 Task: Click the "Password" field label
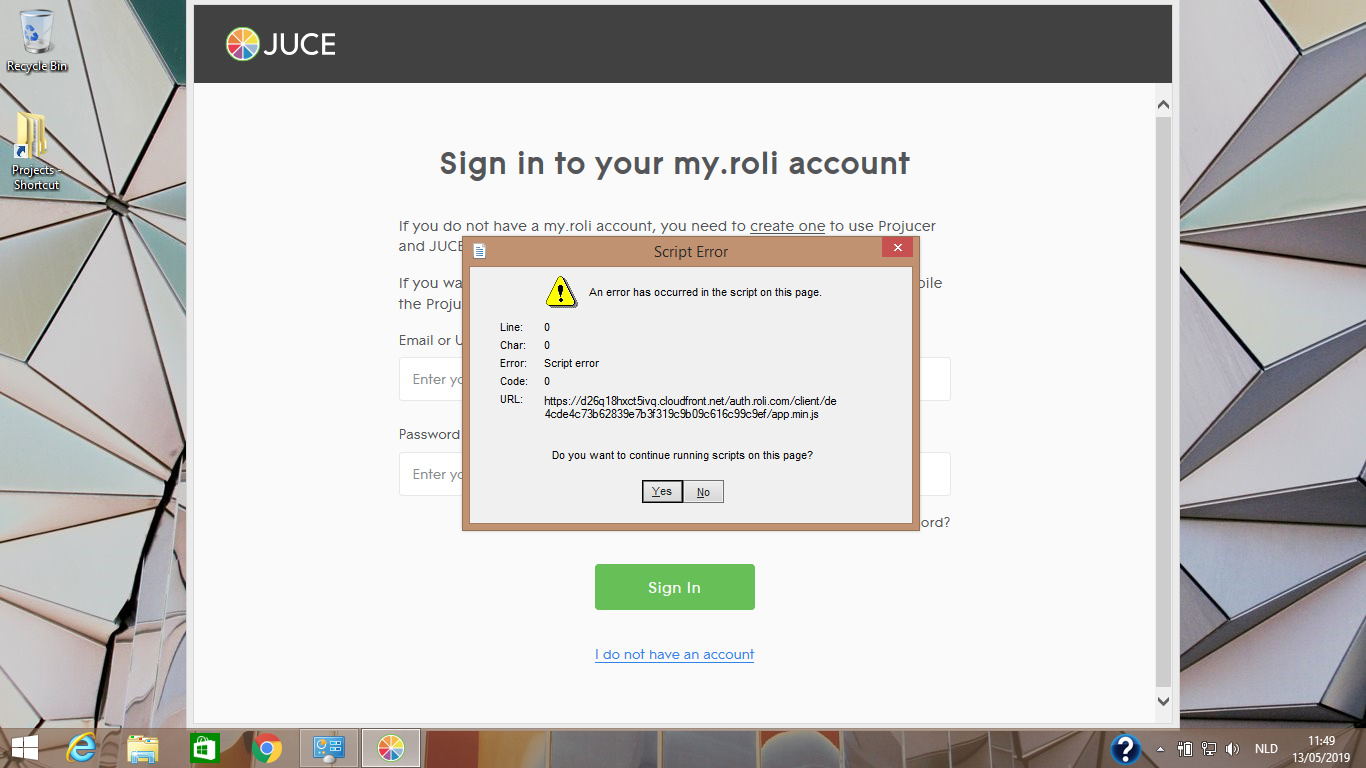click(x=430, y=434)
